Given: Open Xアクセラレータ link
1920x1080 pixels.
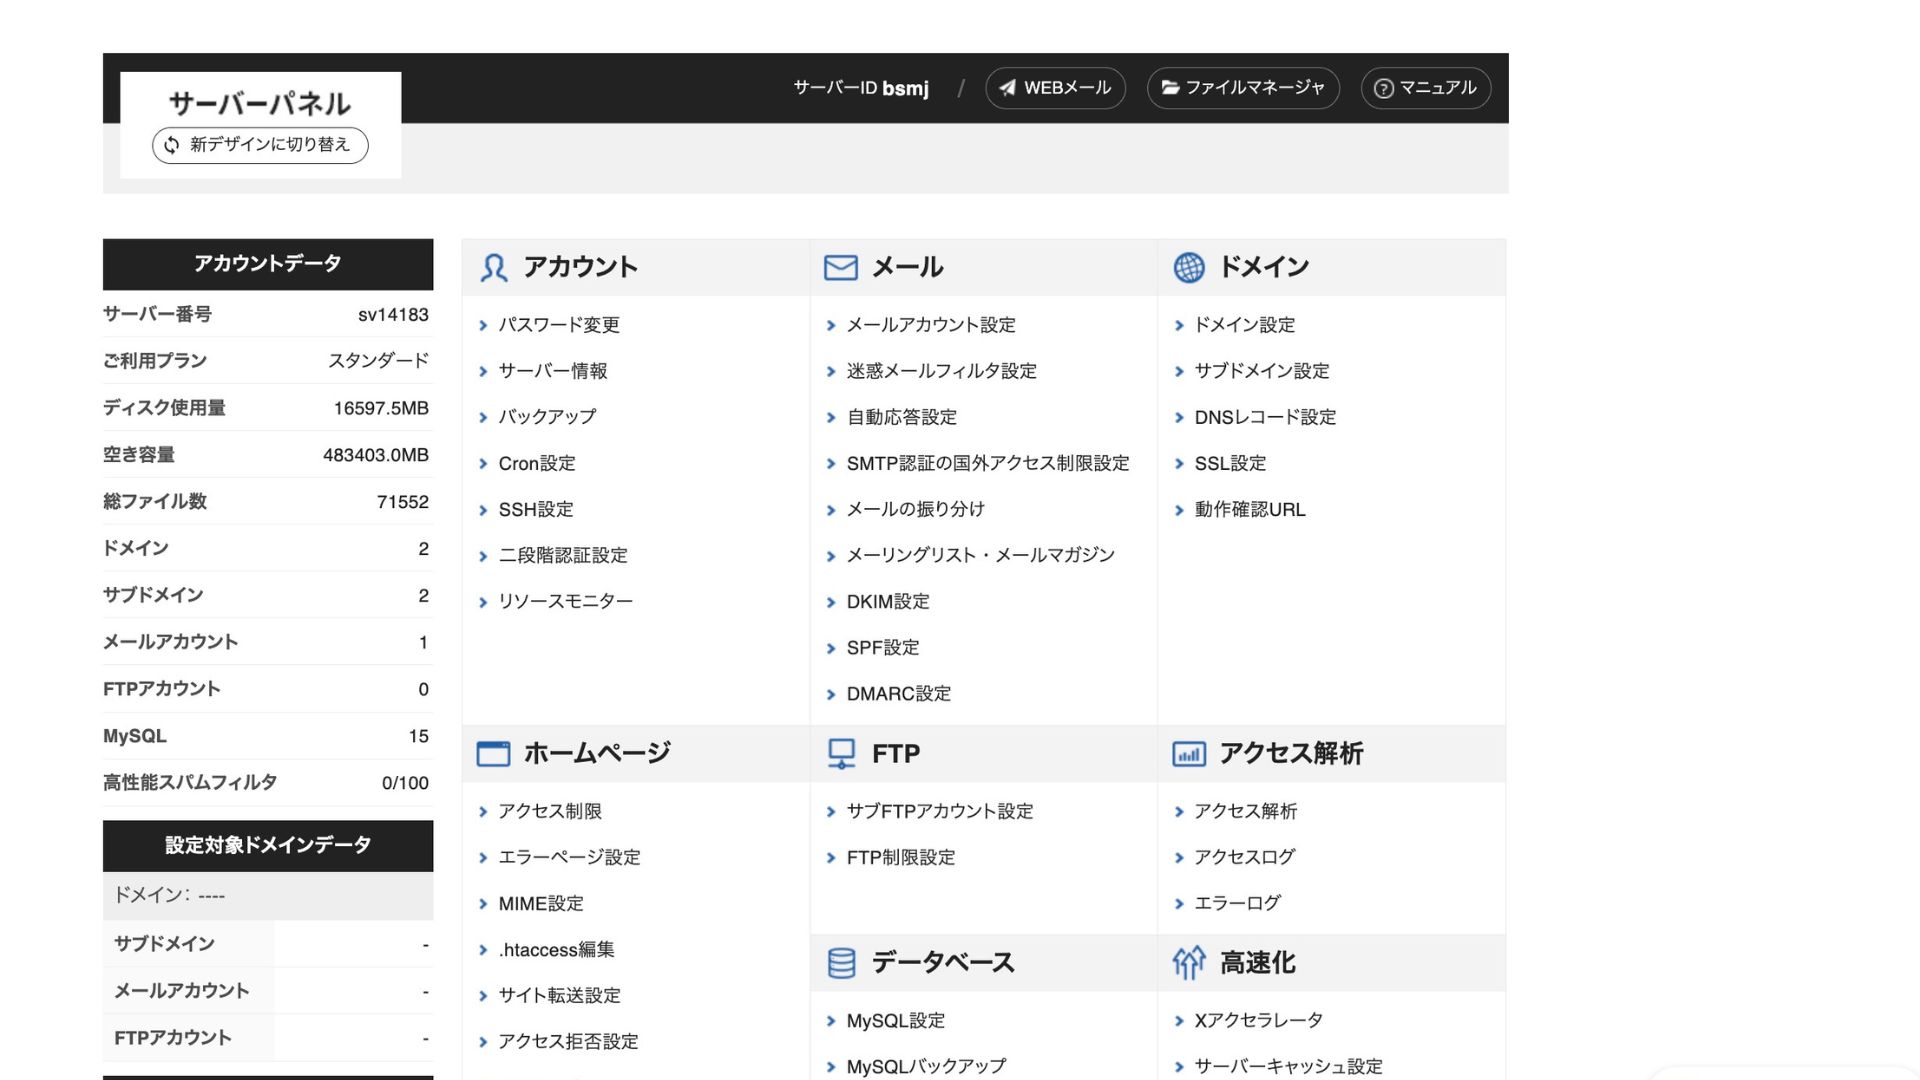Looking at the screenshot, I should click(1258, 1021).
